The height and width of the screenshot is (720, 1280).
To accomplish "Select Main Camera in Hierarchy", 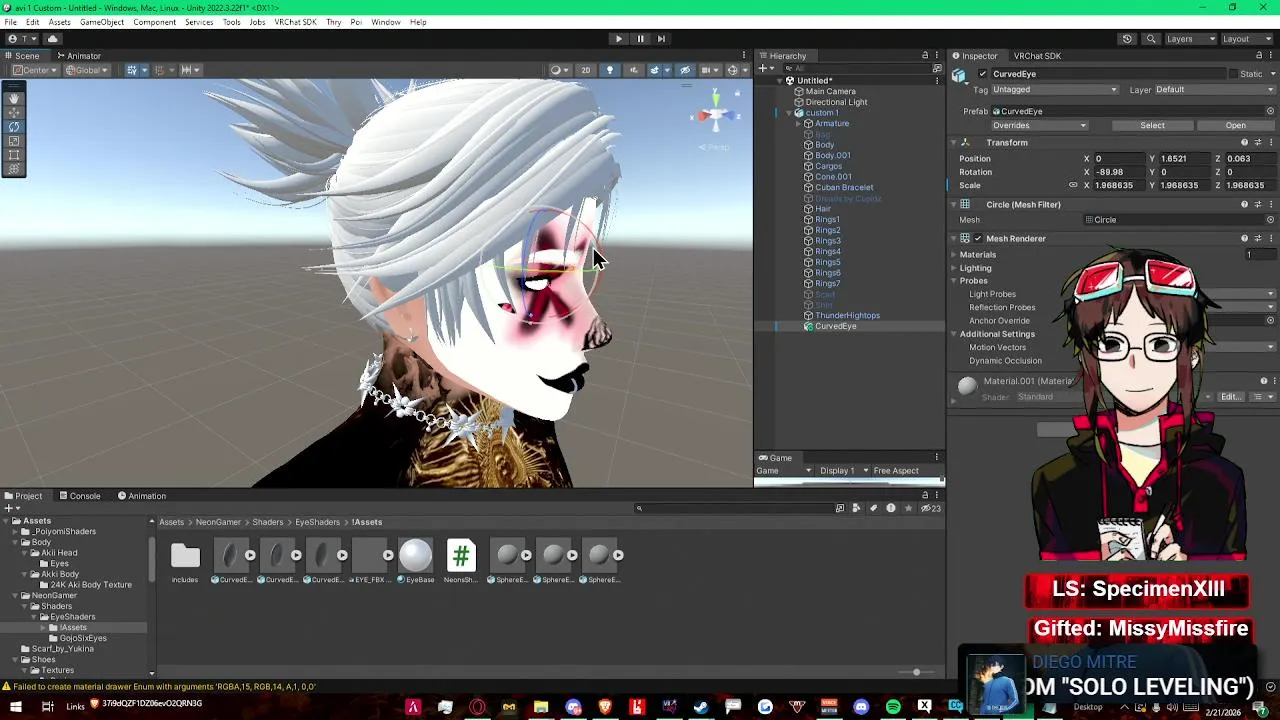I will click(830, 92).
